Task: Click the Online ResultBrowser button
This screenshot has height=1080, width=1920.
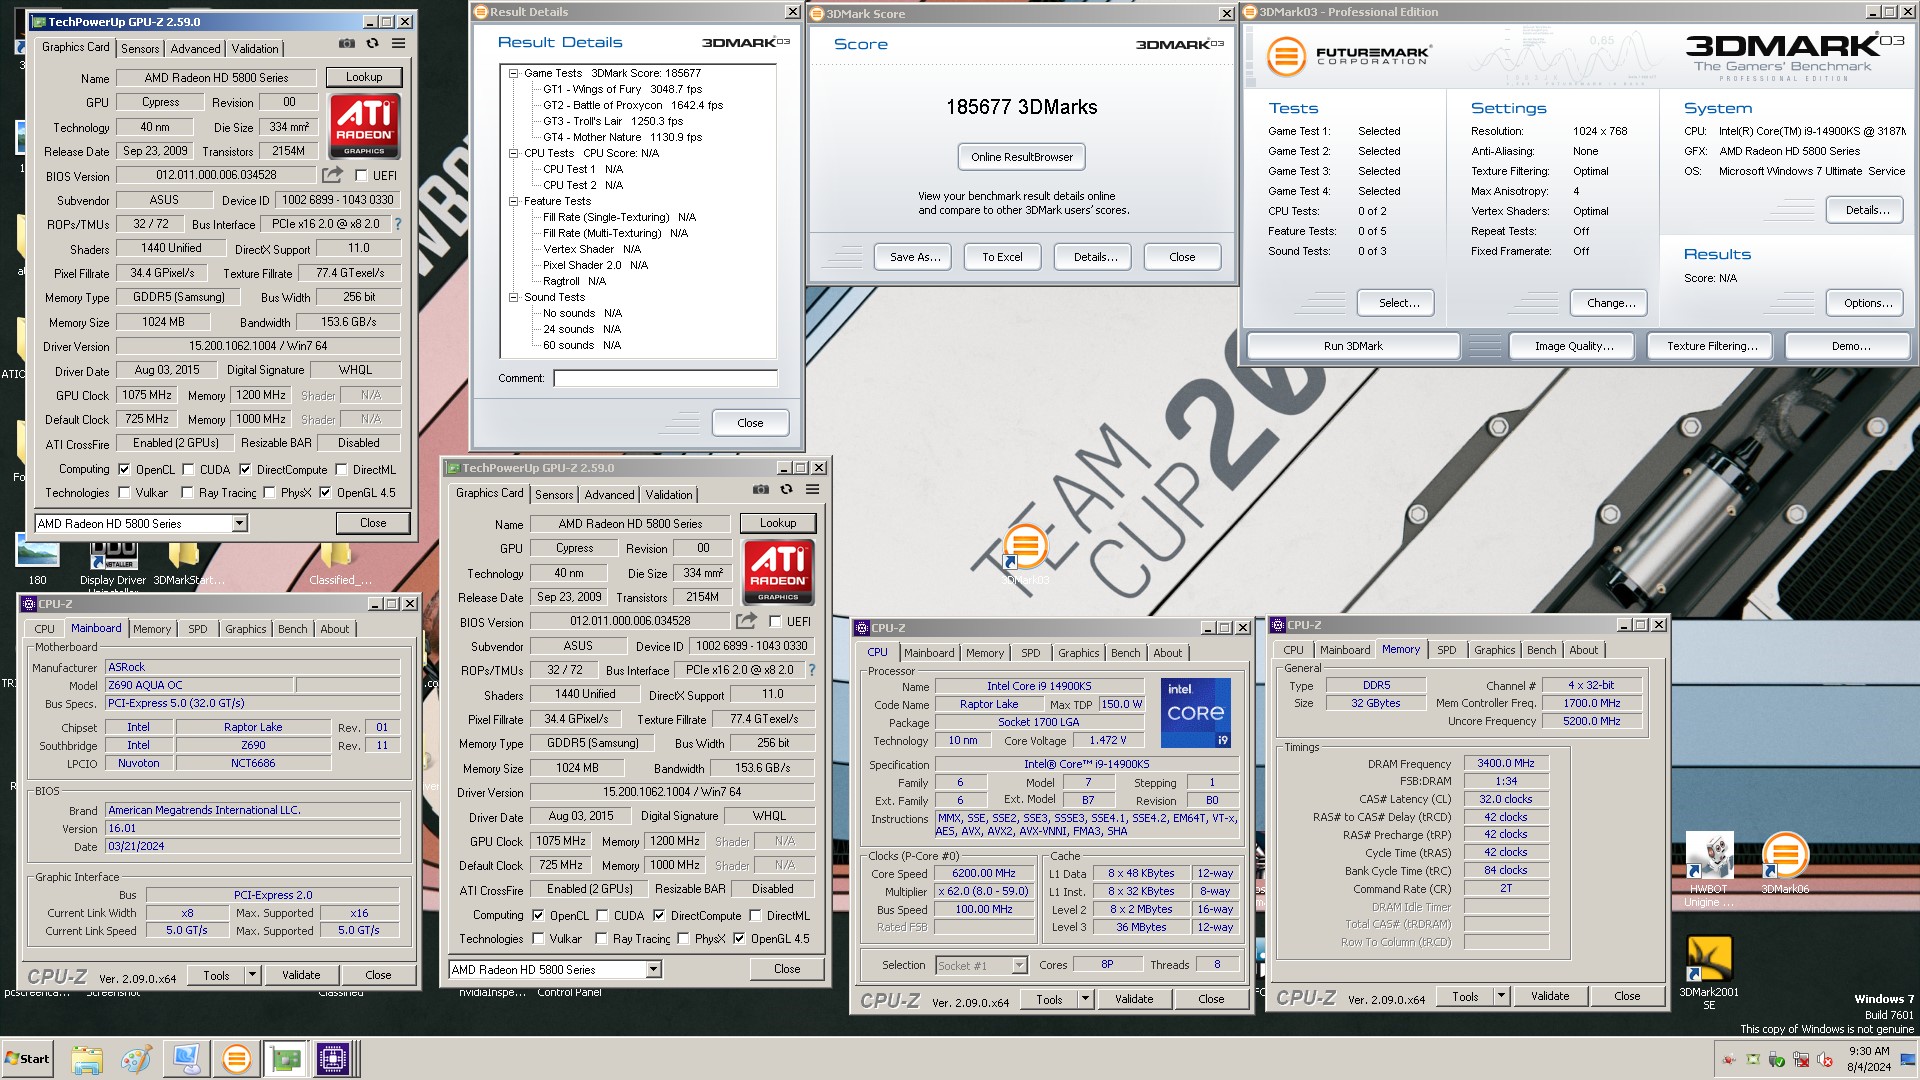Action: point(1021,157)
